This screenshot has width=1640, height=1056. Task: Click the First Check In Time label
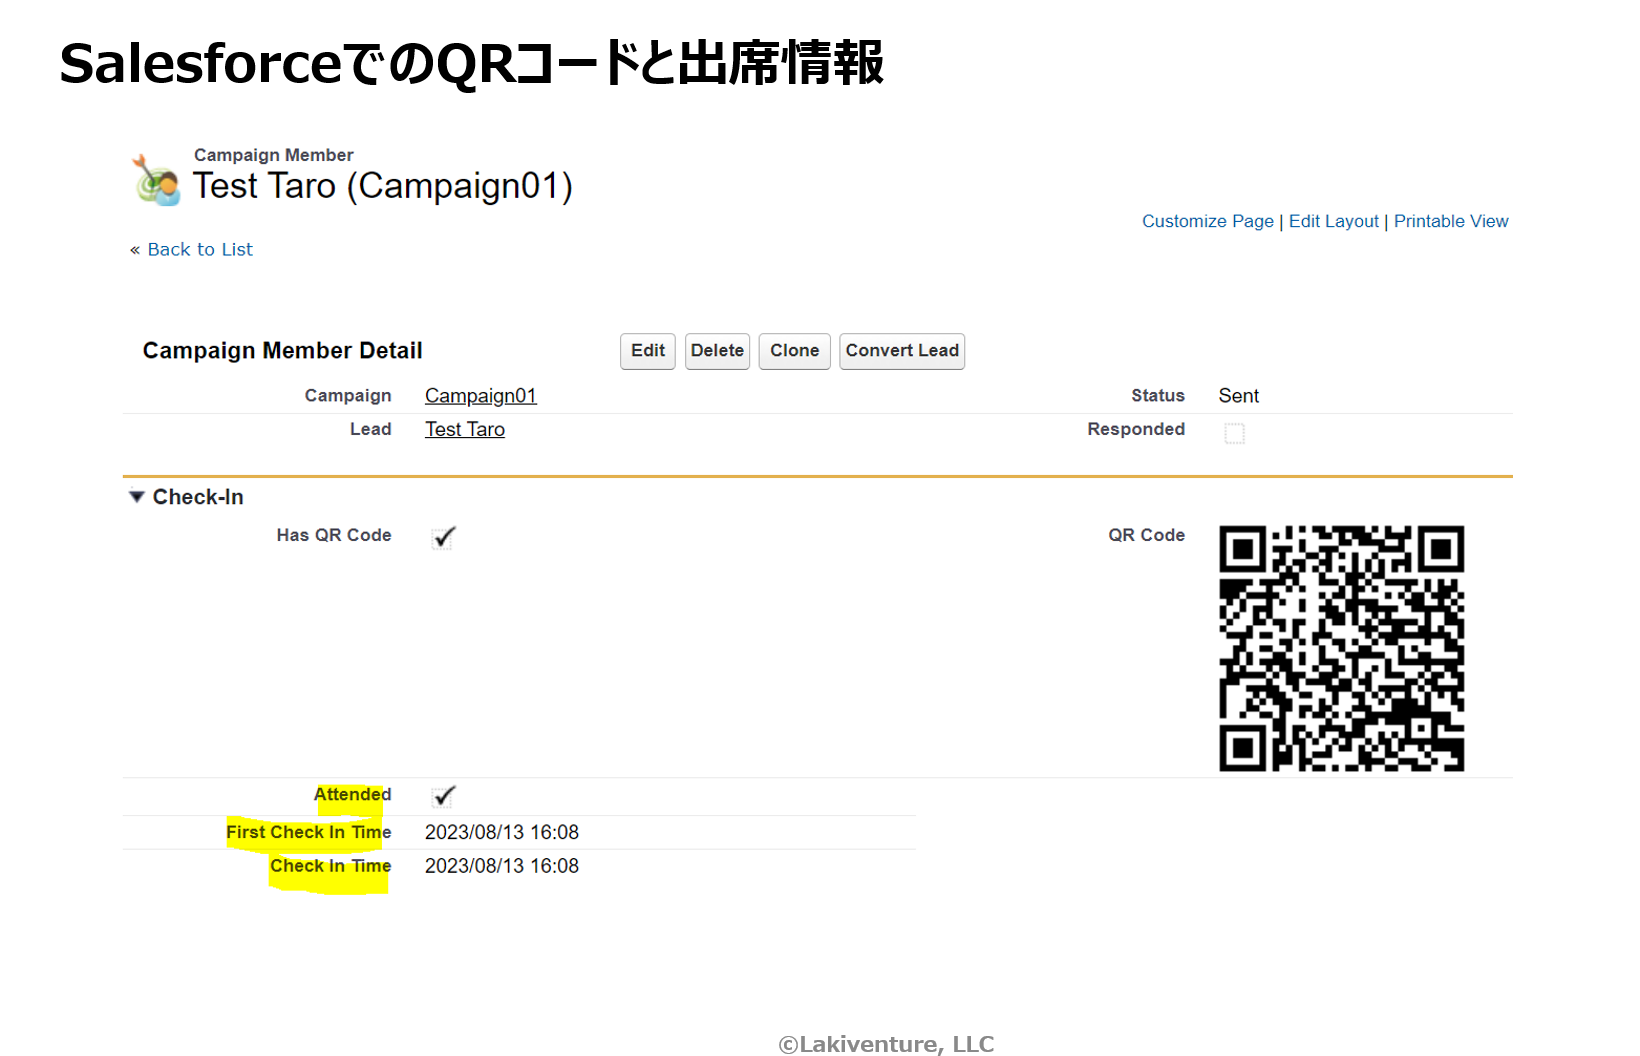309,832
